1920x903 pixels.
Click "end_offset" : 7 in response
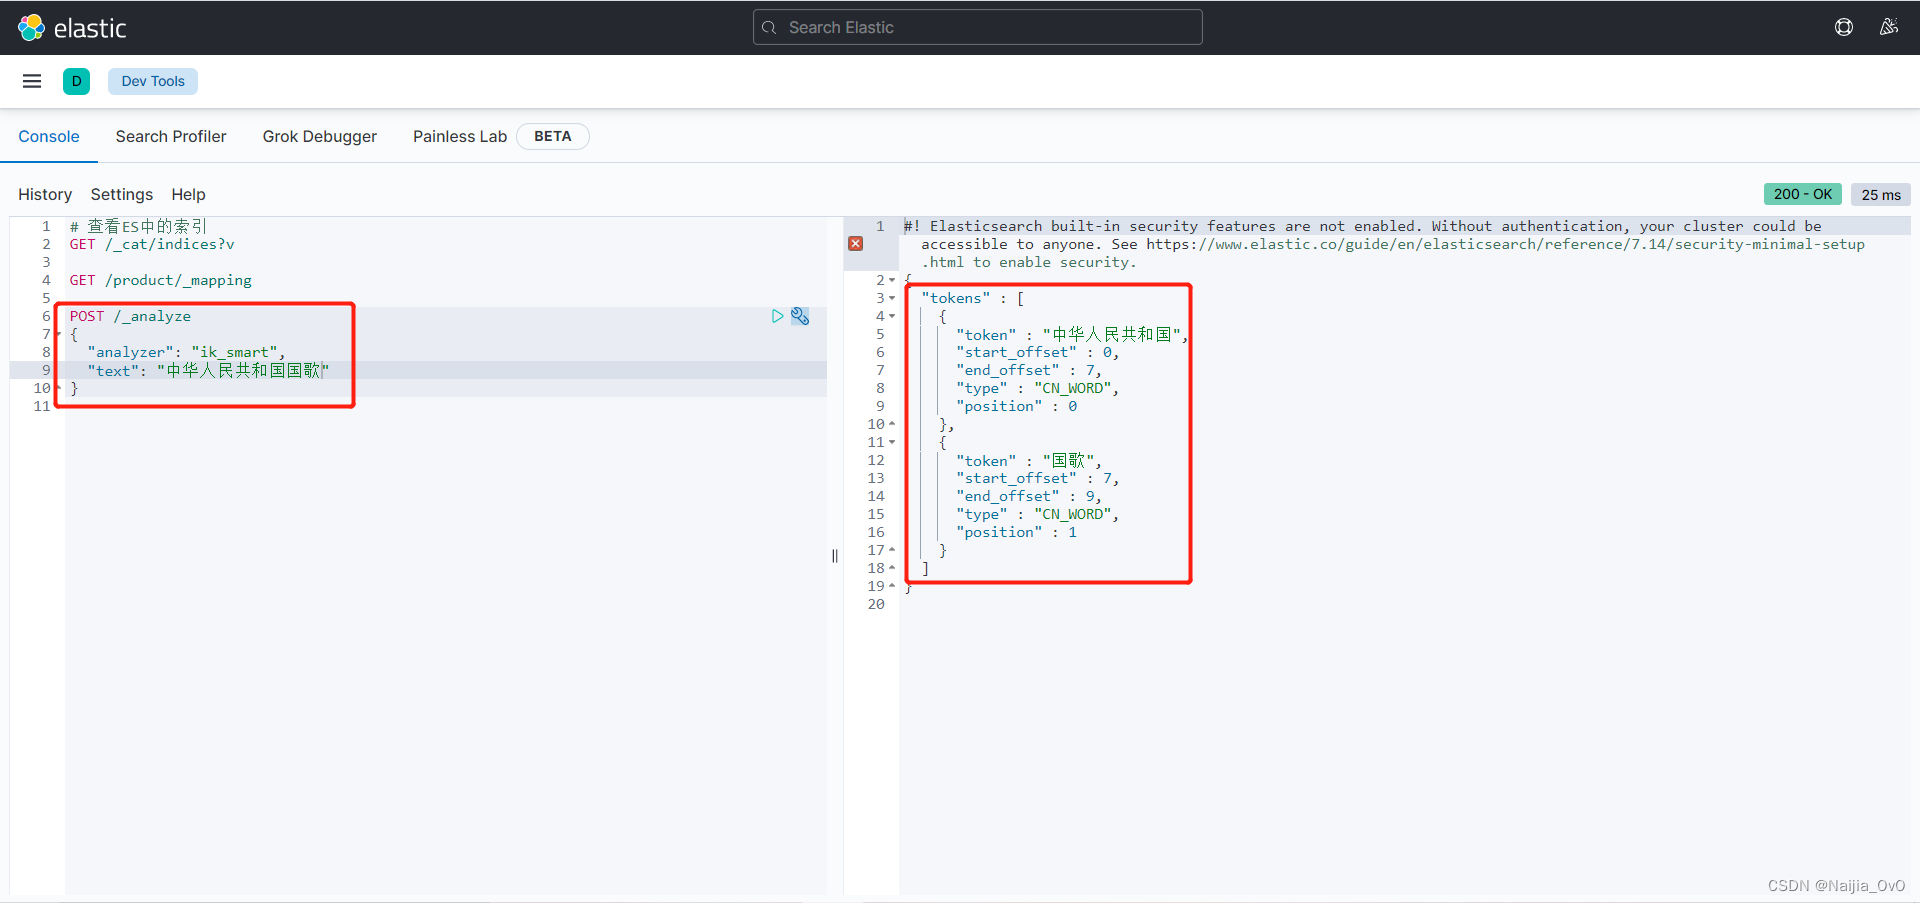point(1029,370)
